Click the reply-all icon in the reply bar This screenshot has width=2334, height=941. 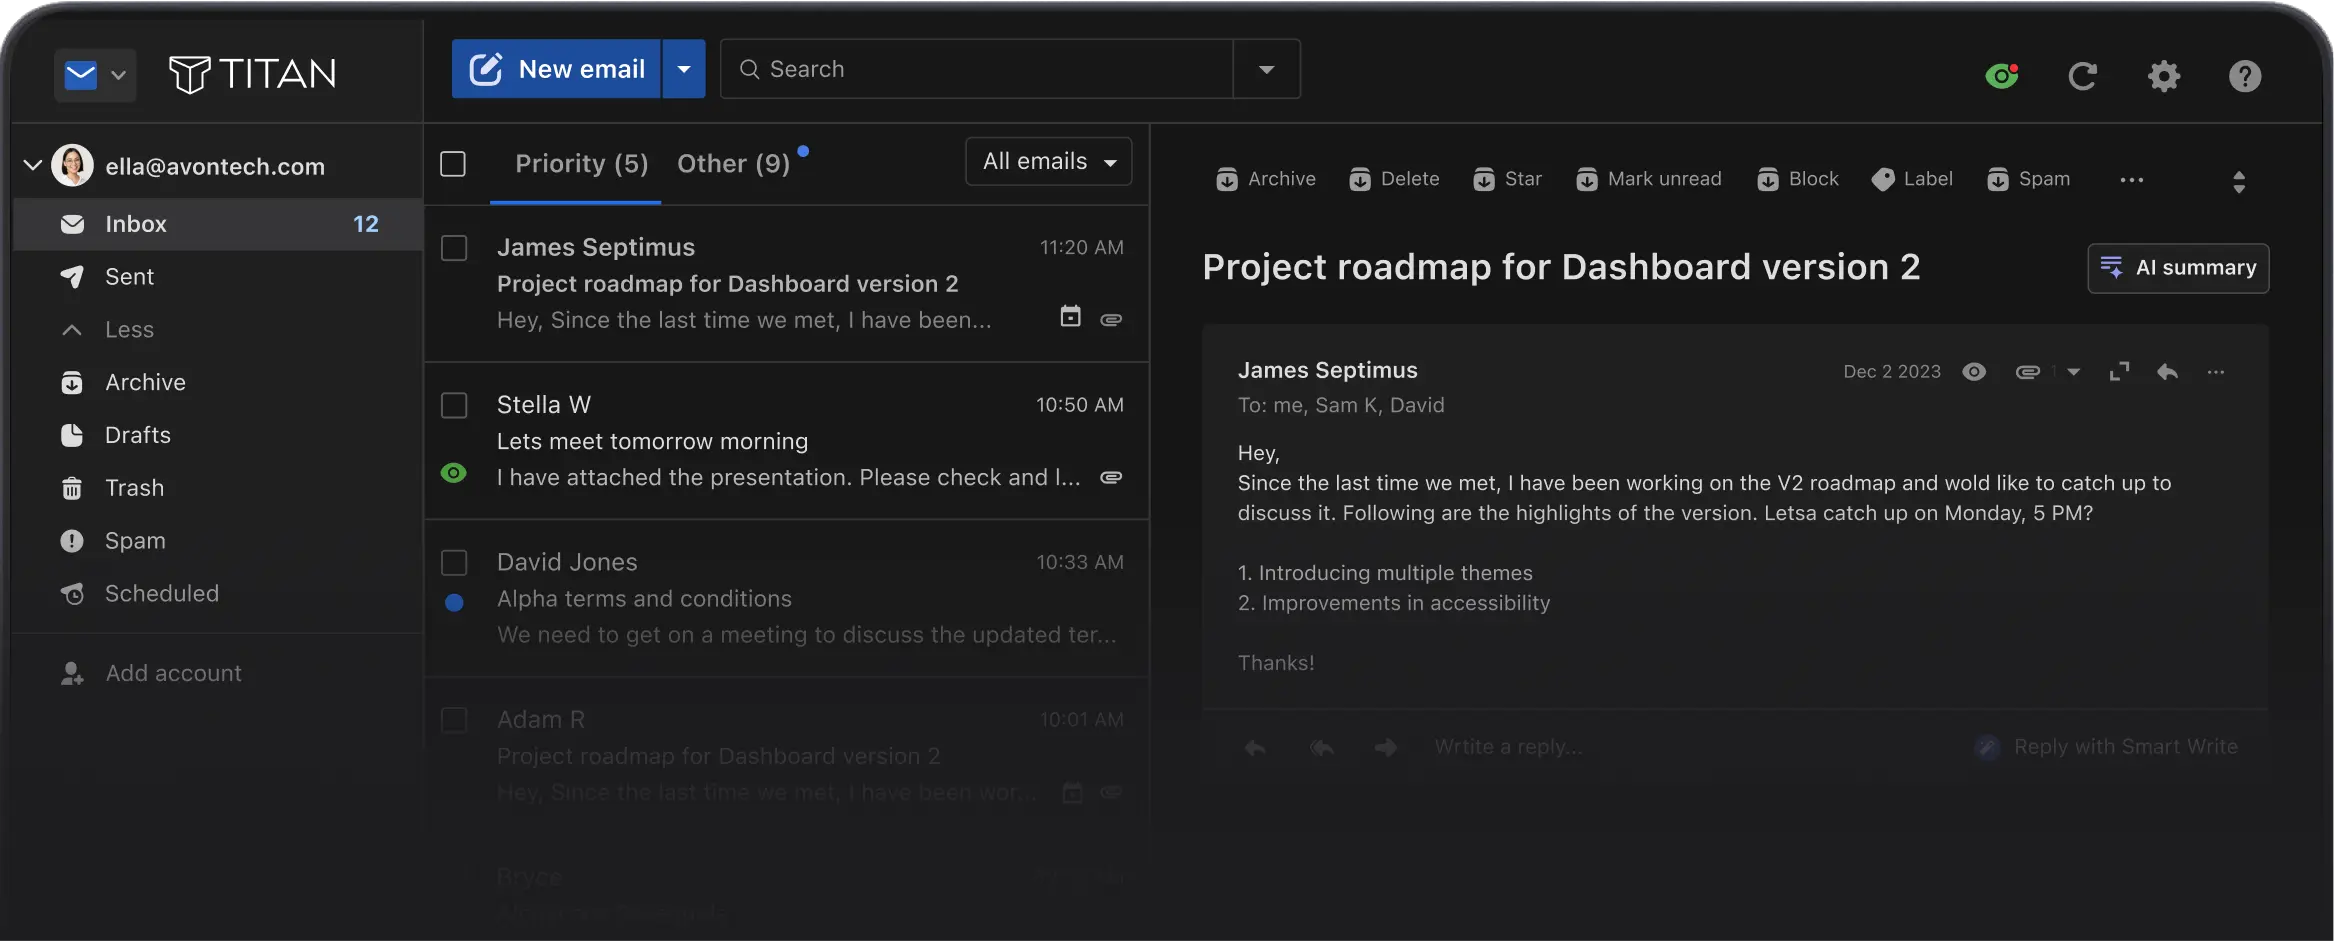pos(1321,747)
